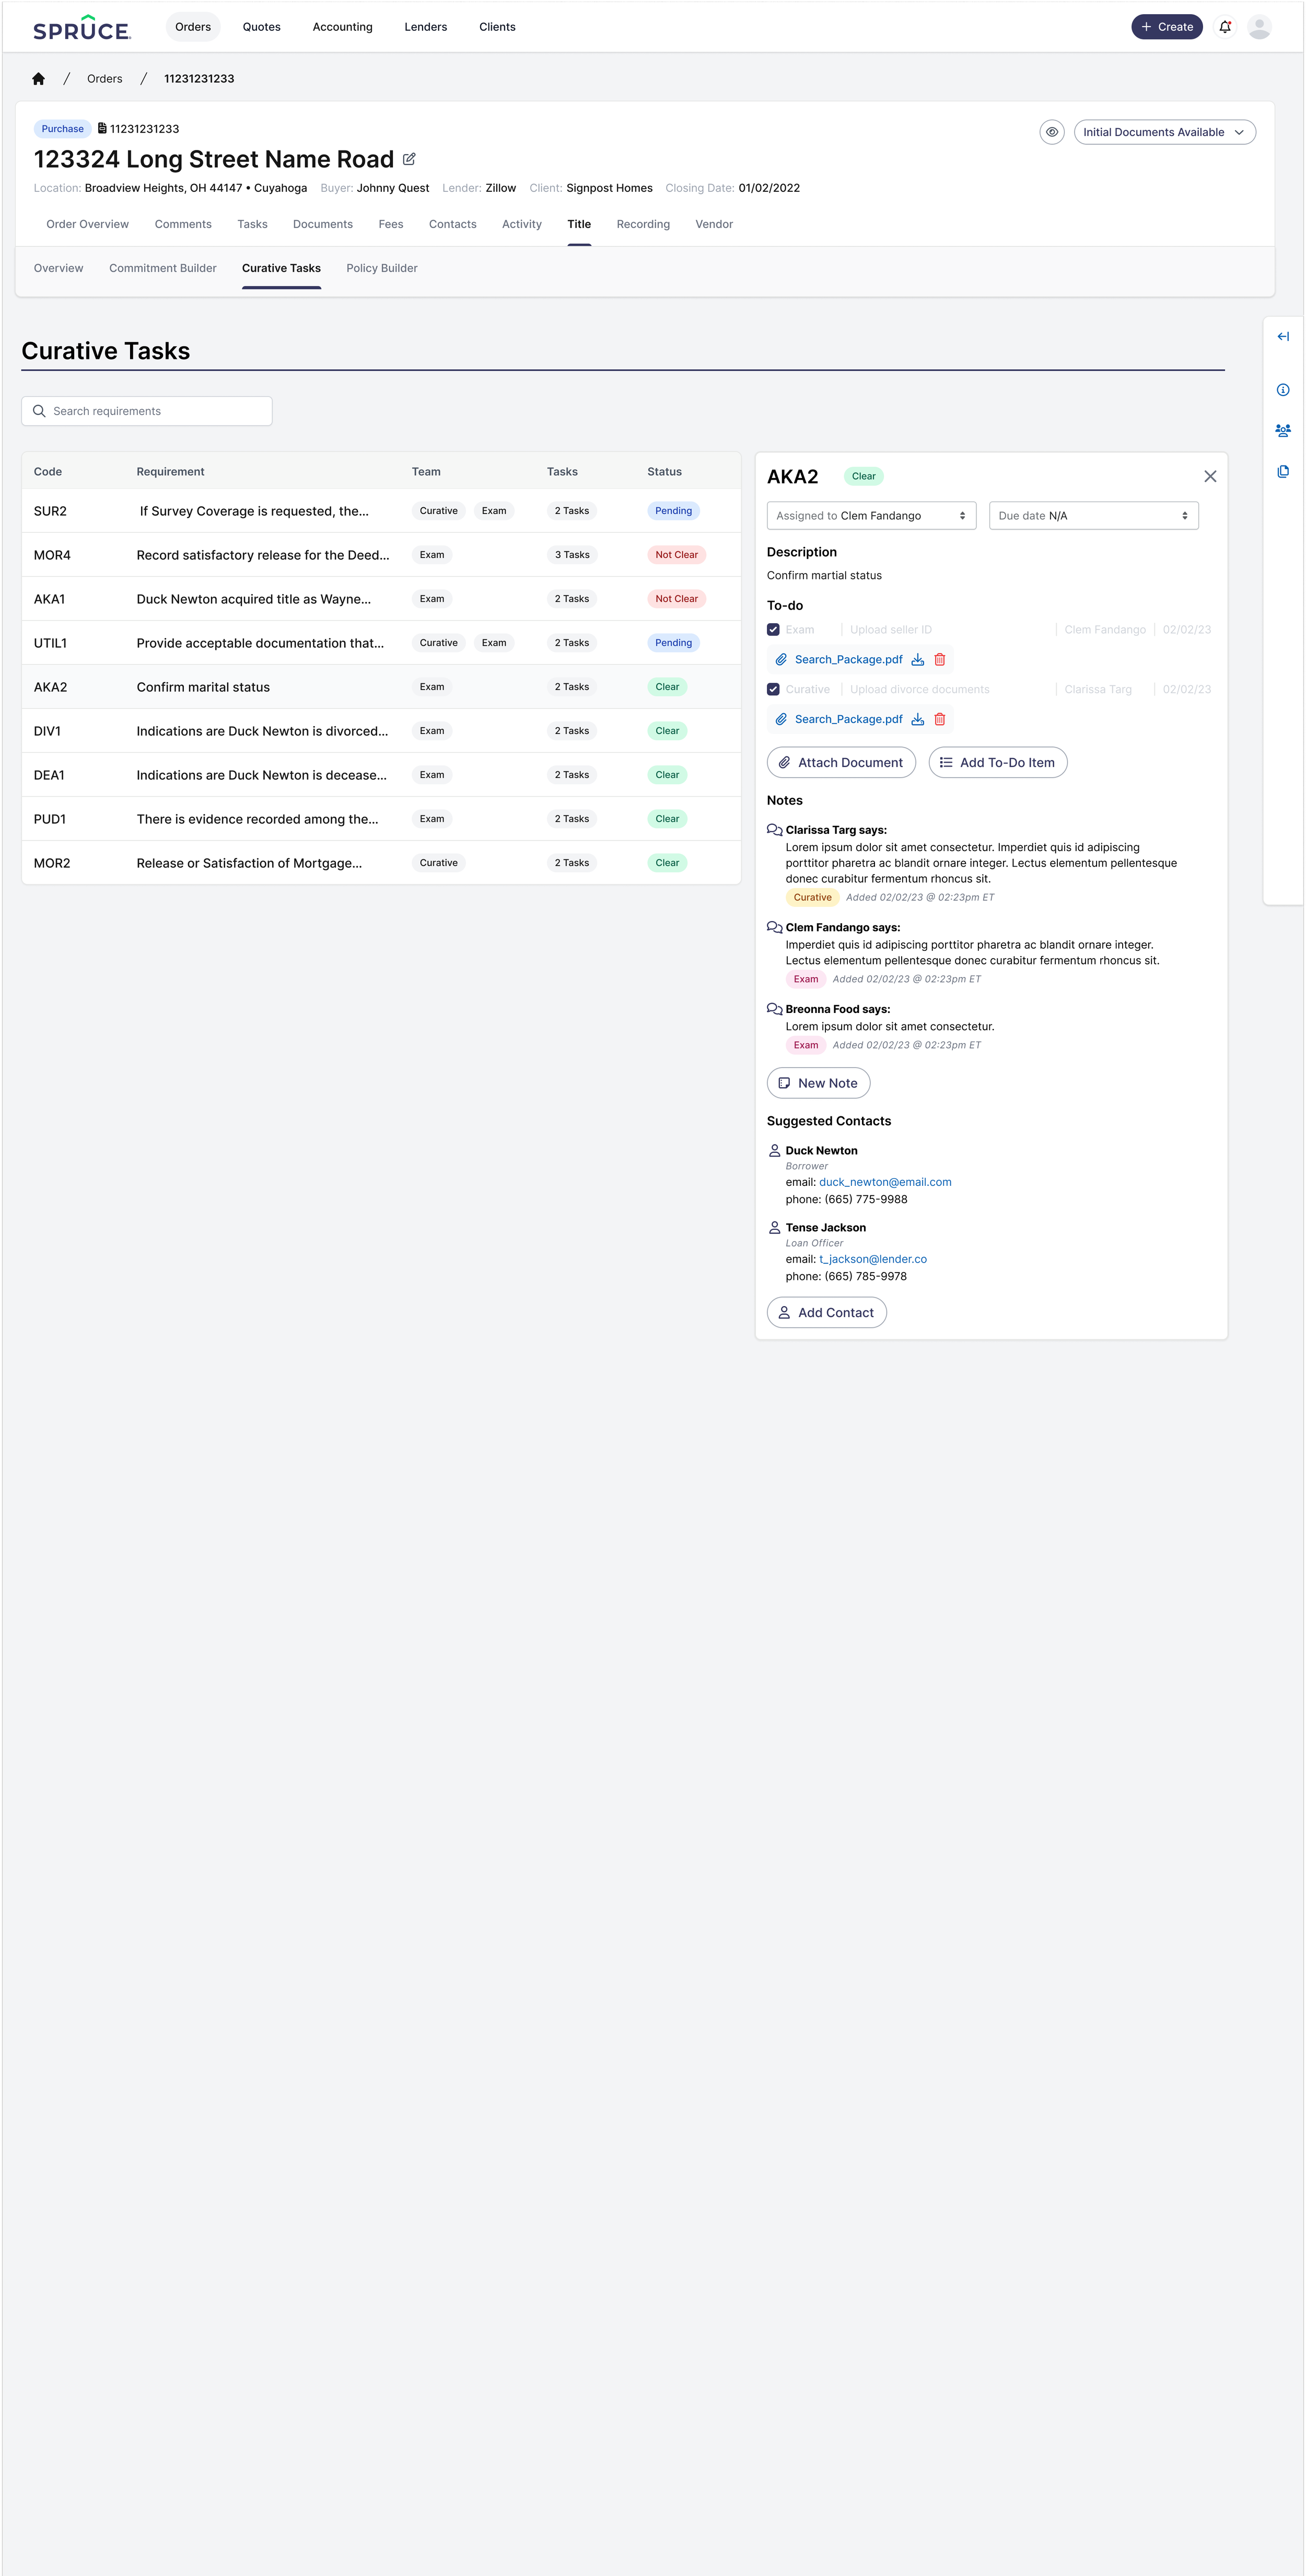Click the Search requirements input field

tap(147, 411)
